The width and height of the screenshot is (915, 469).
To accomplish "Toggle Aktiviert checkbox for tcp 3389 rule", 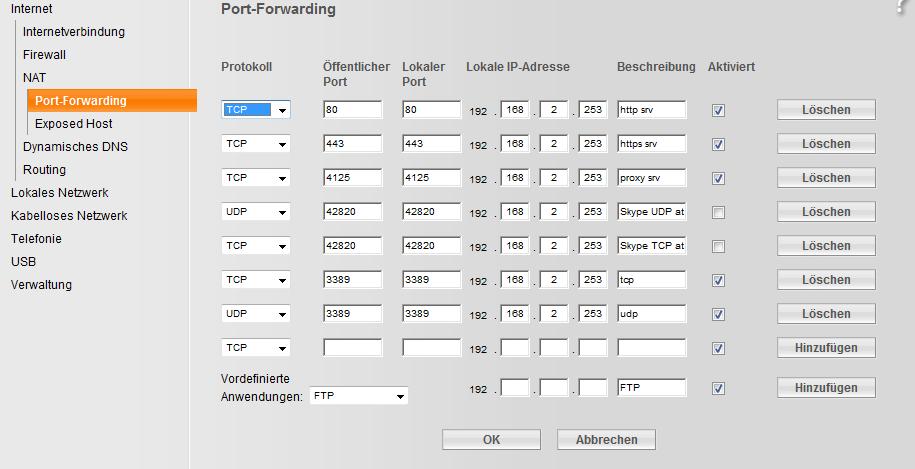I will pos(718,280).
